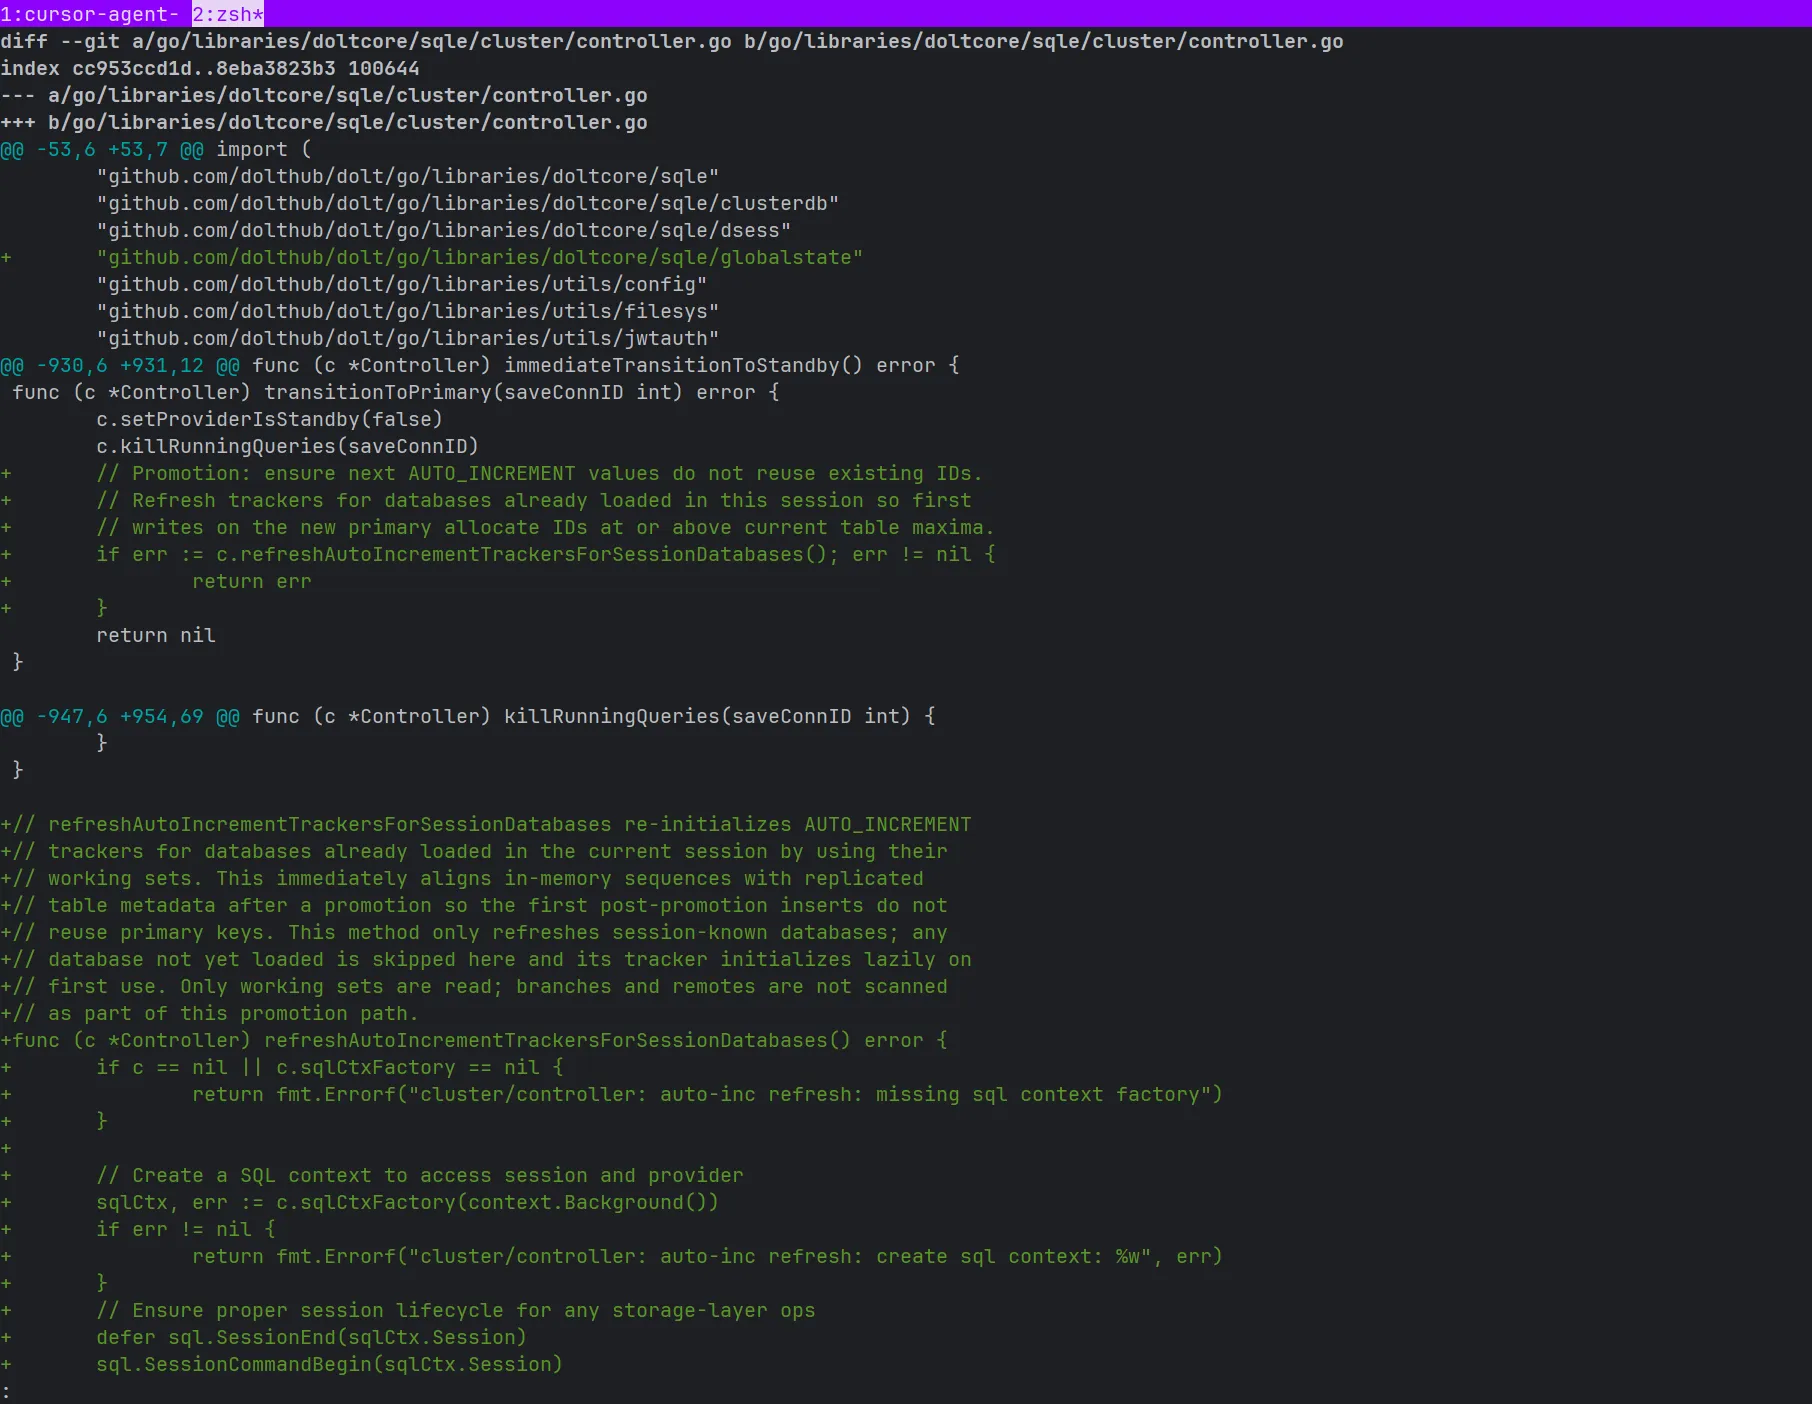Click the new file path line starting with +++
The height and width of the screenshot is (1404, 1812).
pos(324,122)
